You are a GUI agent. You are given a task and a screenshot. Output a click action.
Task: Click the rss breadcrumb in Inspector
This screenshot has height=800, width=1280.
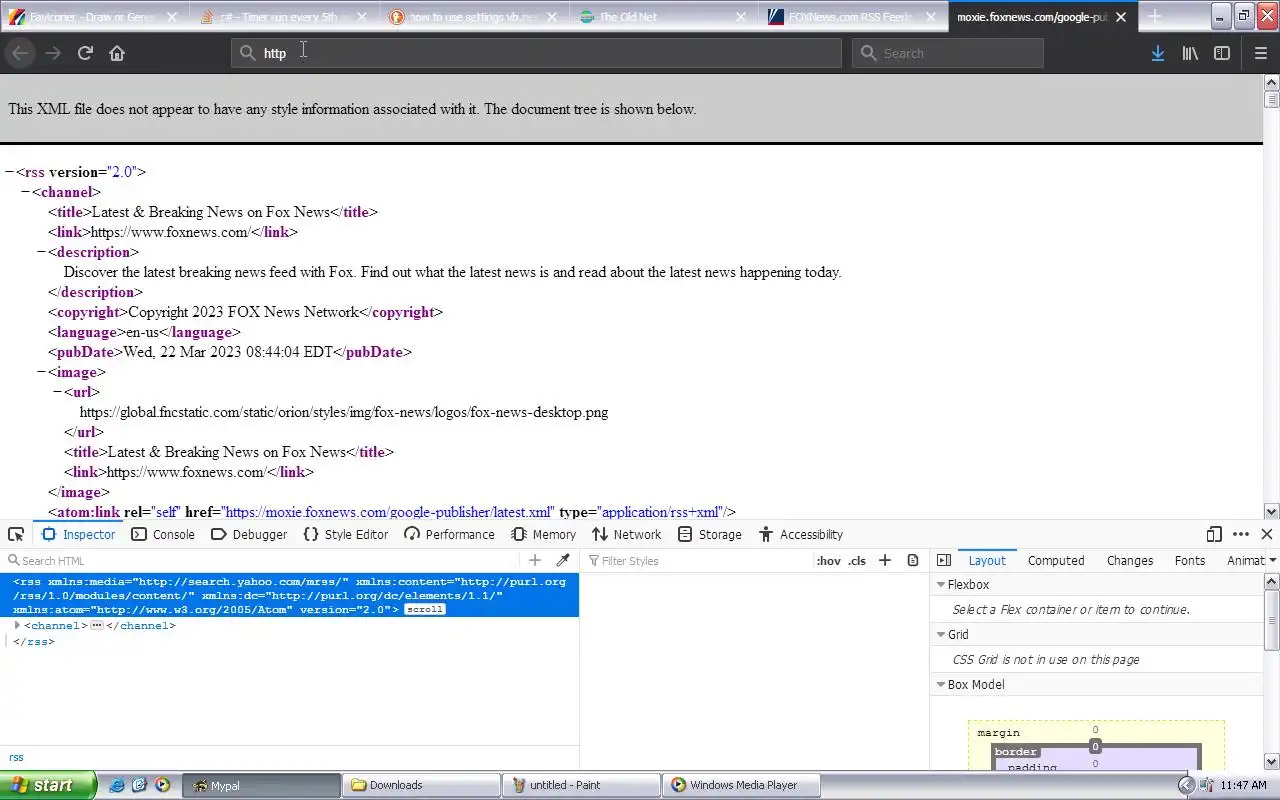[16, 757]
